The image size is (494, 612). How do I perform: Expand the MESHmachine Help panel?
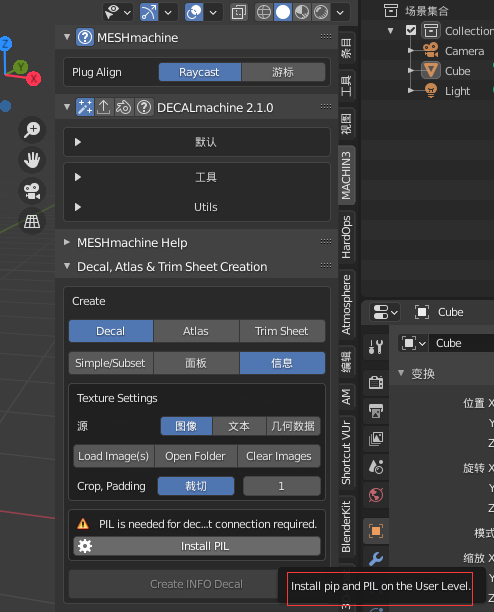click(67, 242)
